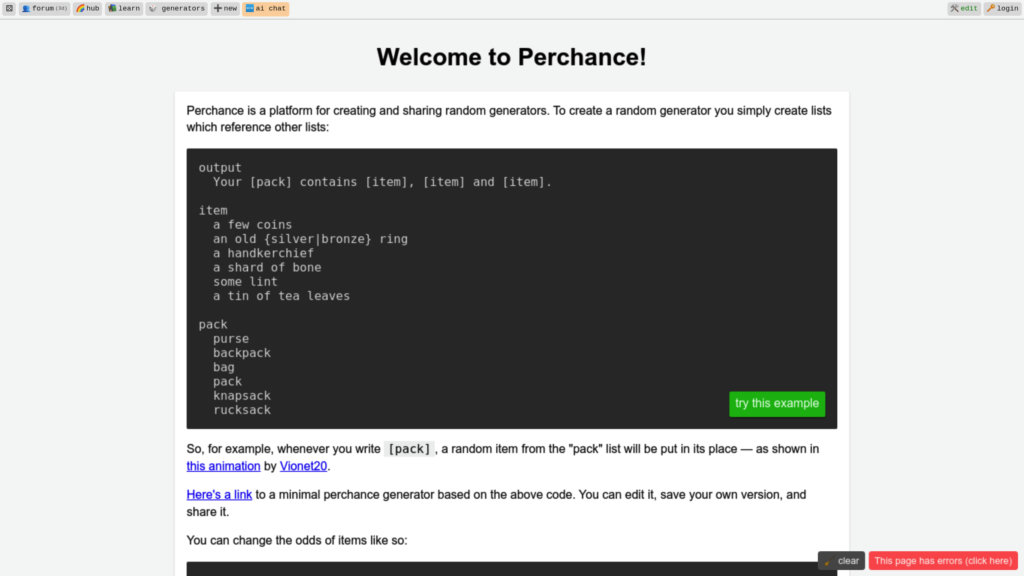Screen dimensions: 1024x576
Task: Click the learn books icon button
Action: click(x=124, y=8)
